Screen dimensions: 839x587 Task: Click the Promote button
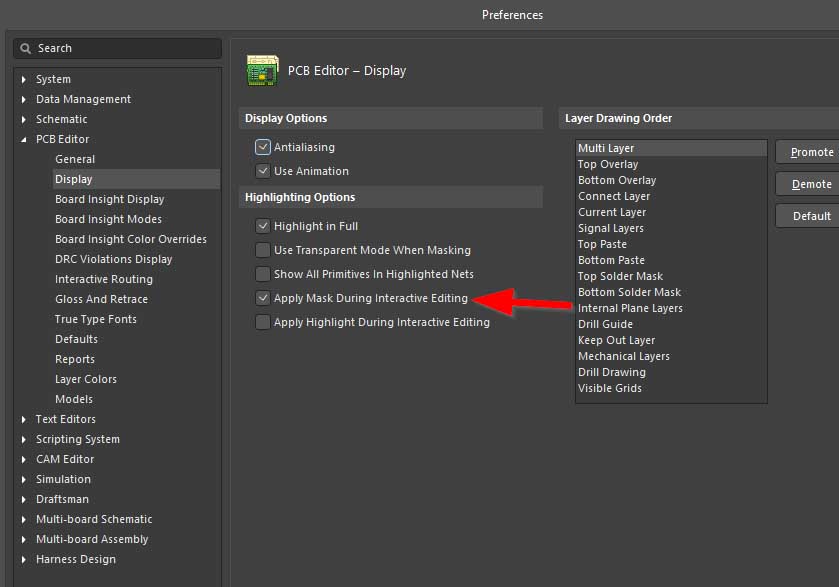point(809,152)
